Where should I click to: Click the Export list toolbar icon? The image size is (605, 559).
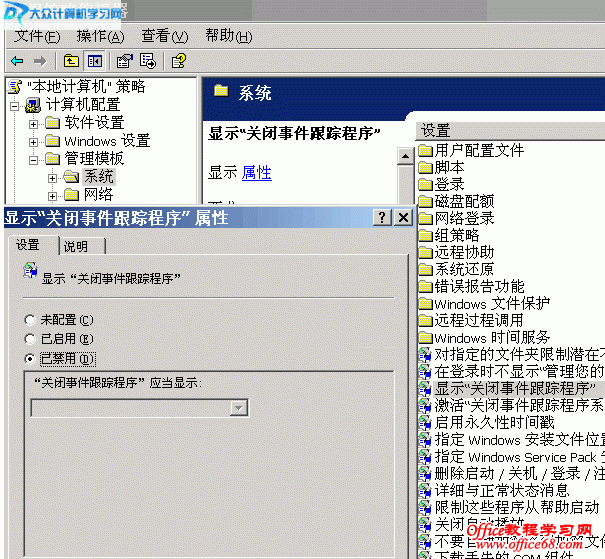click(x=148, y=61)
